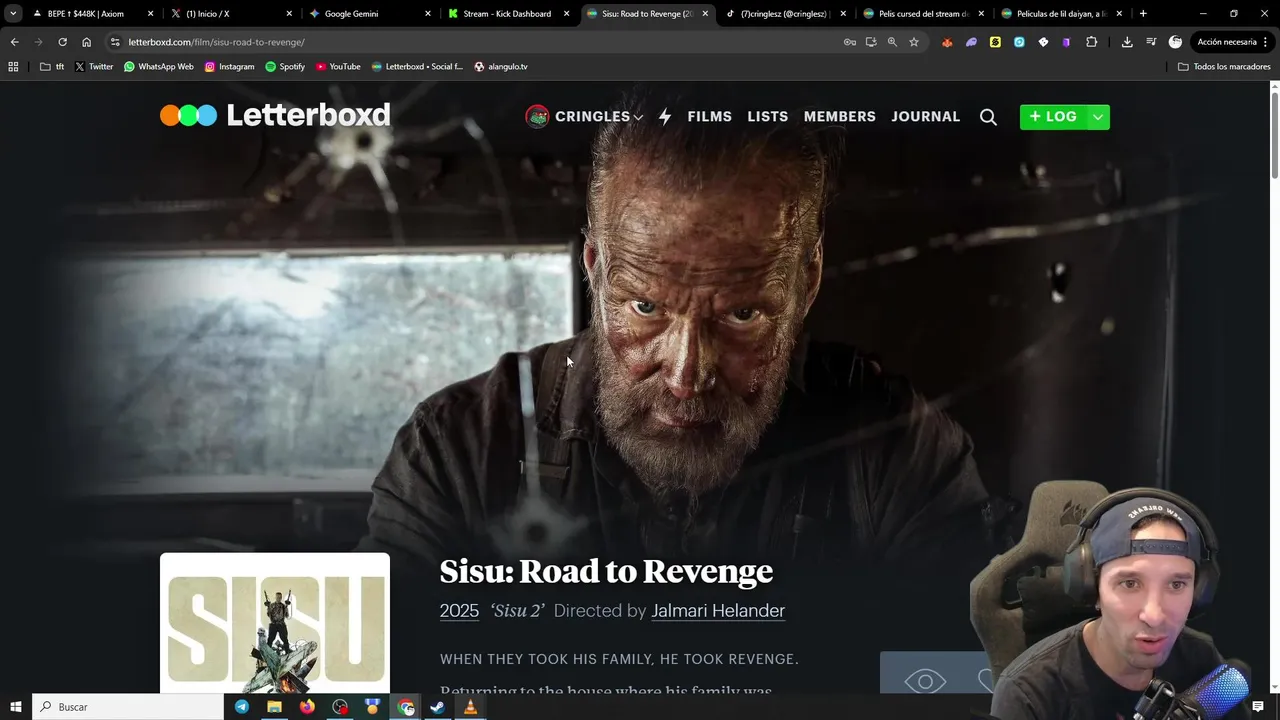Open the activity lightning bolt icon
Image resolution: width=1280 pixels, height=720 pixels.
pos(665,116)
